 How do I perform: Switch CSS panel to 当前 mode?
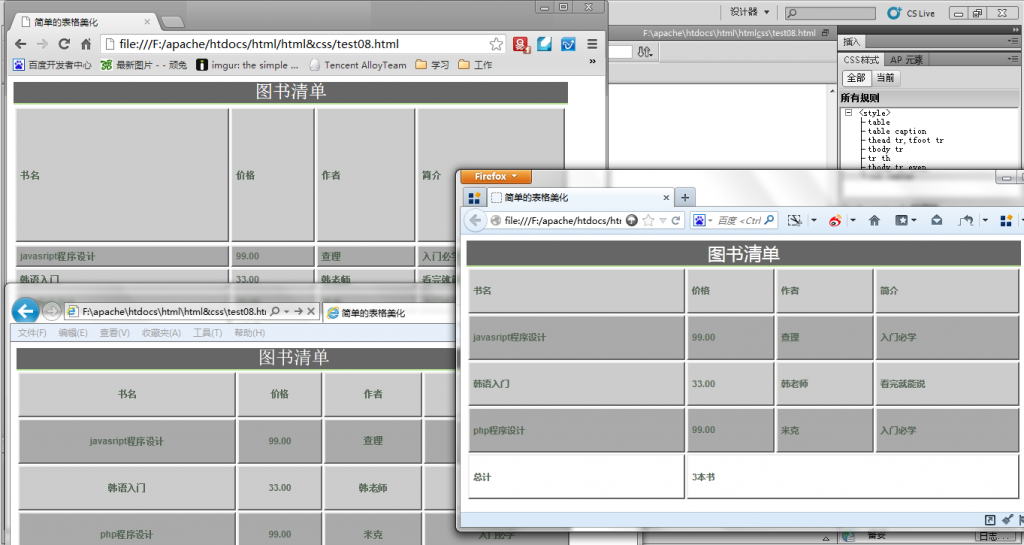click(x=886, y=78)
